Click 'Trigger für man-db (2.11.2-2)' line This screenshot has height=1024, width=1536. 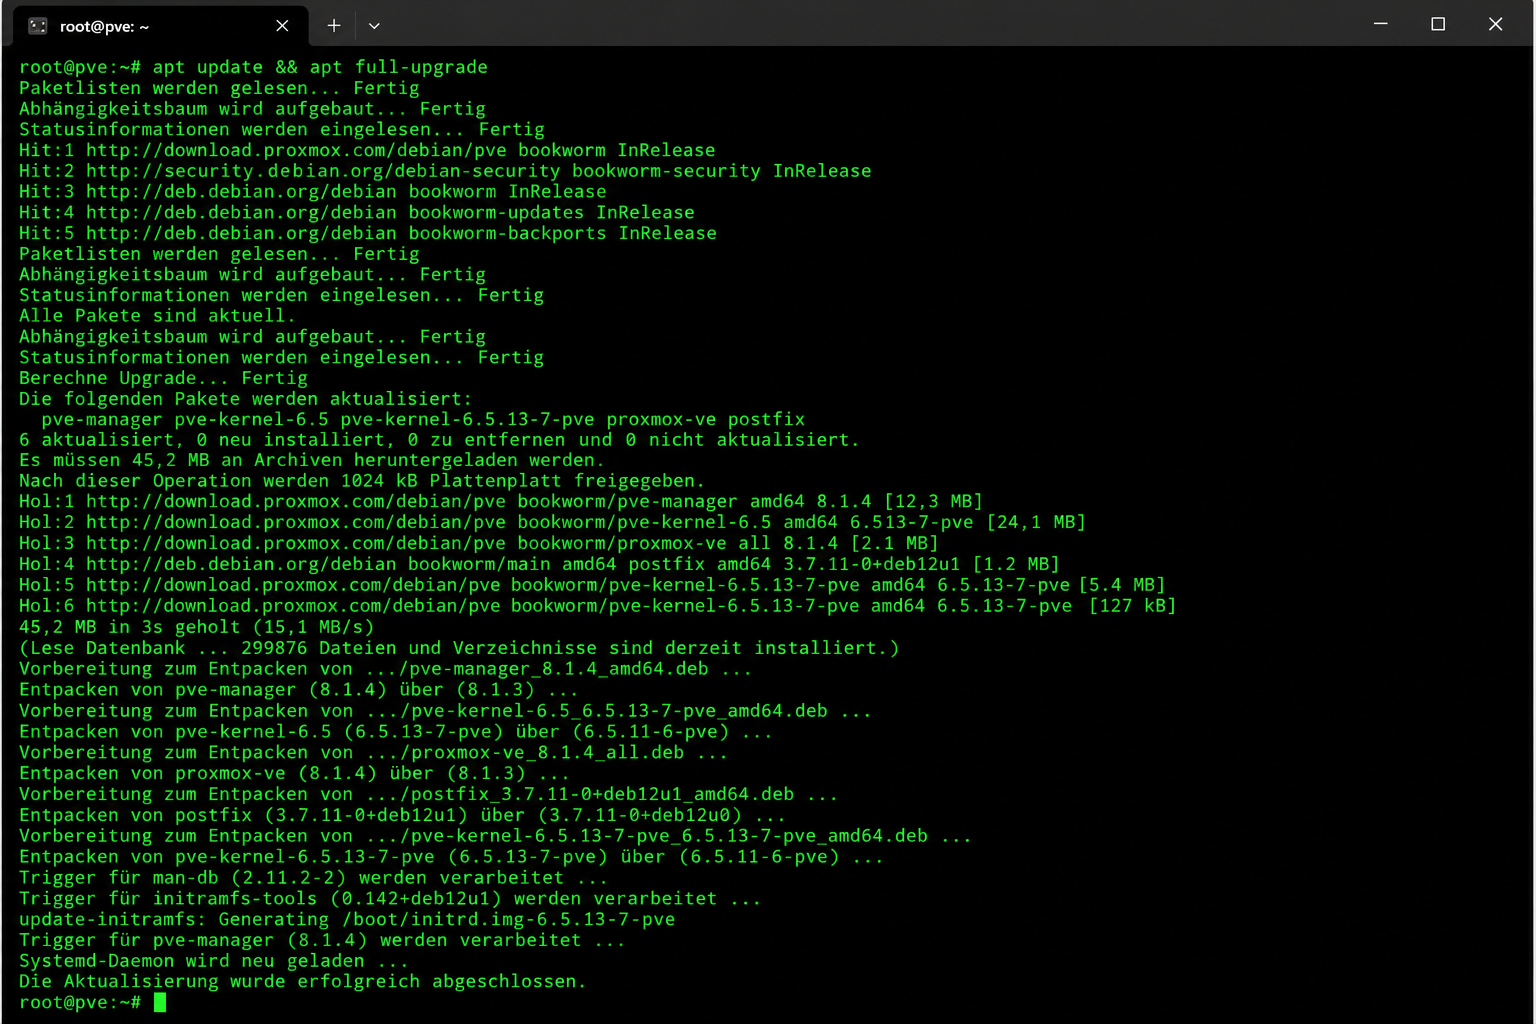click(x=313, y=878)
